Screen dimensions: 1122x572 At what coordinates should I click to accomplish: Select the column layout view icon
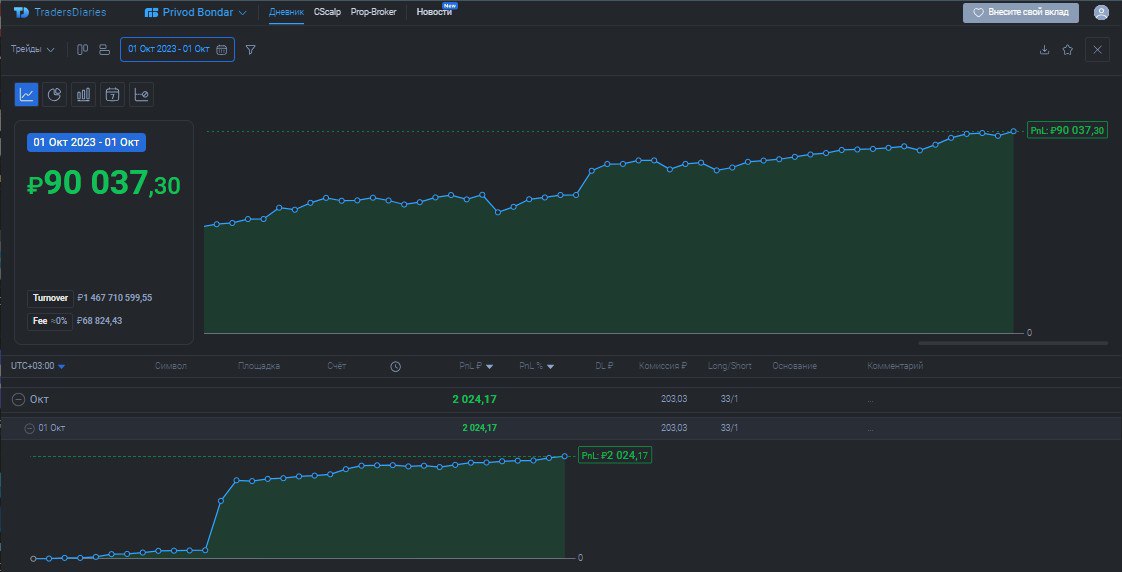pyautogui.click(x=82, y=49)
